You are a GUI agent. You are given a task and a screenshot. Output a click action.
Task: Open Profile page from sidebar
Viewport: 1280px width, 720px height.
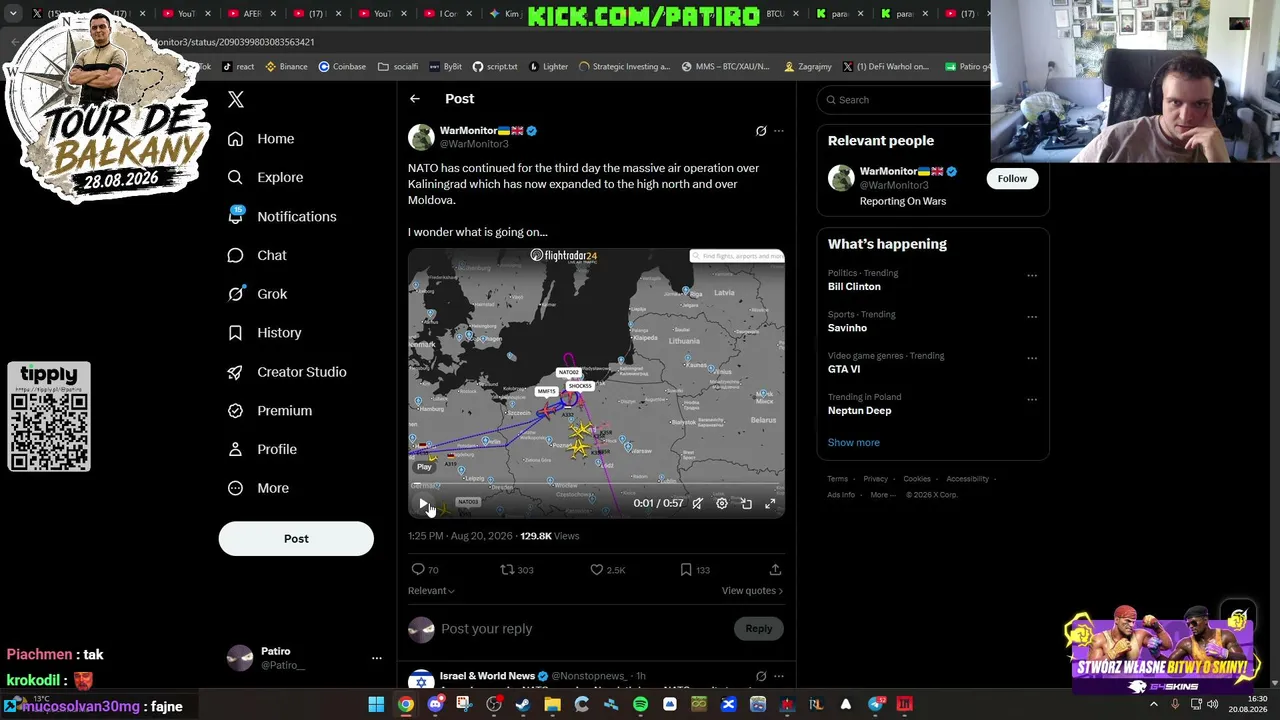[x=262, y=450]
